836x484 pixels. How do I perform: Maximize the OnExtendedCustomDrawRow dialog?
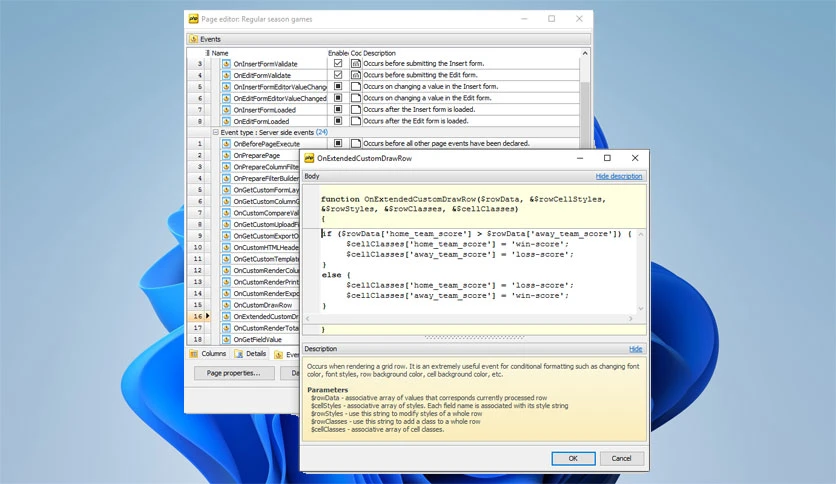(607, 158)
